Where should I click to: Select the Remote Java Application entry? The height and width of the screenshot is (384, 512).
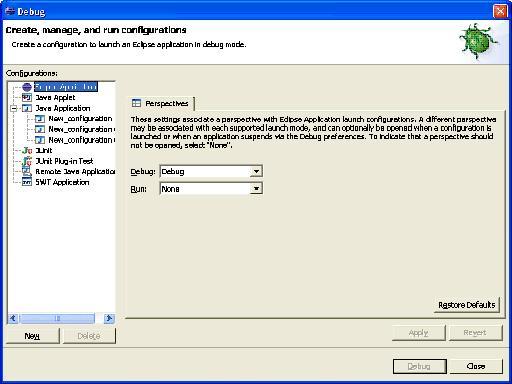coord(75,172)
